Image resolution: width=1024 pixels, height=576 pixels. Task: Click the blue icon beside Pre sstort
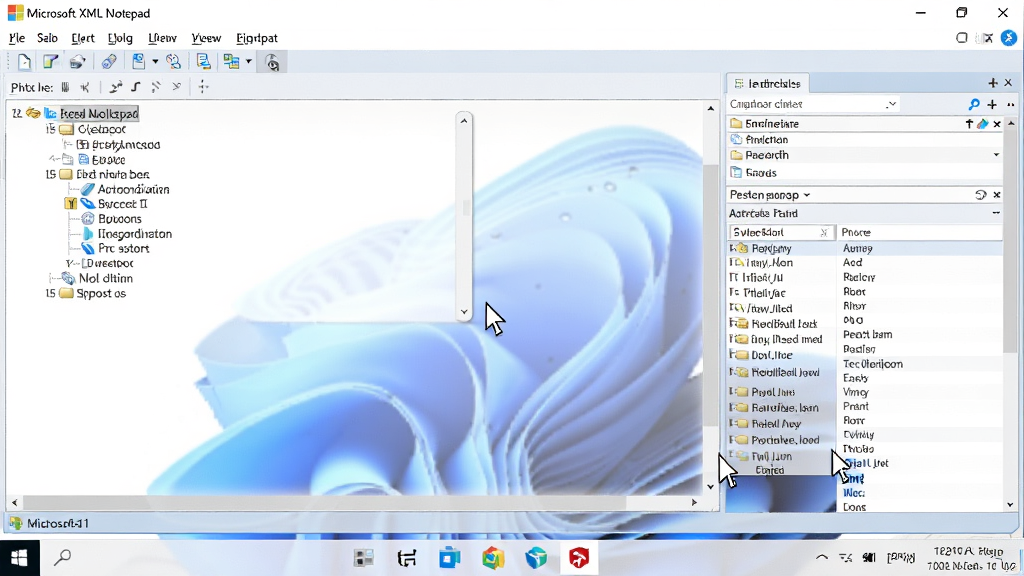point(88,248)
